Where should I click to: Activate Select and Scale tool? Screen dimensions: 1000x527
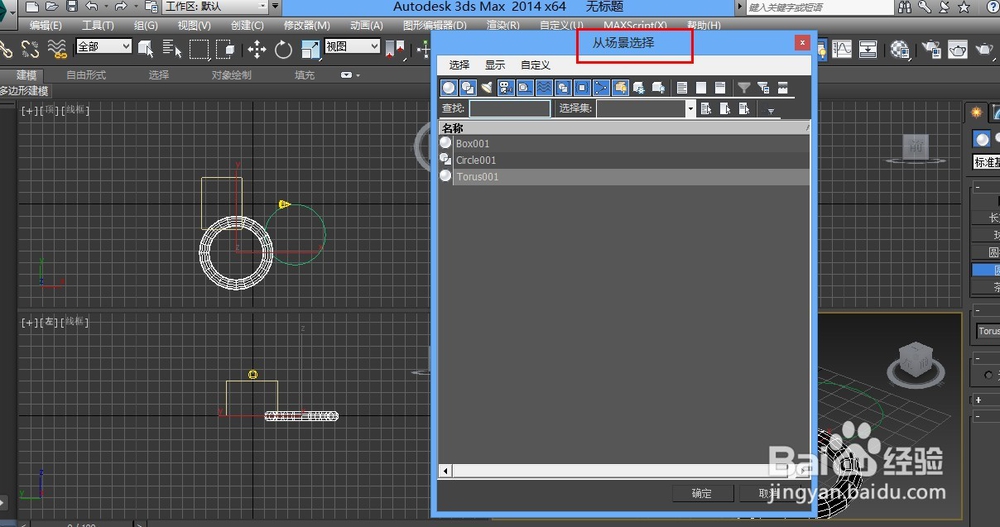pyautogui.click(x=310, y=48)
